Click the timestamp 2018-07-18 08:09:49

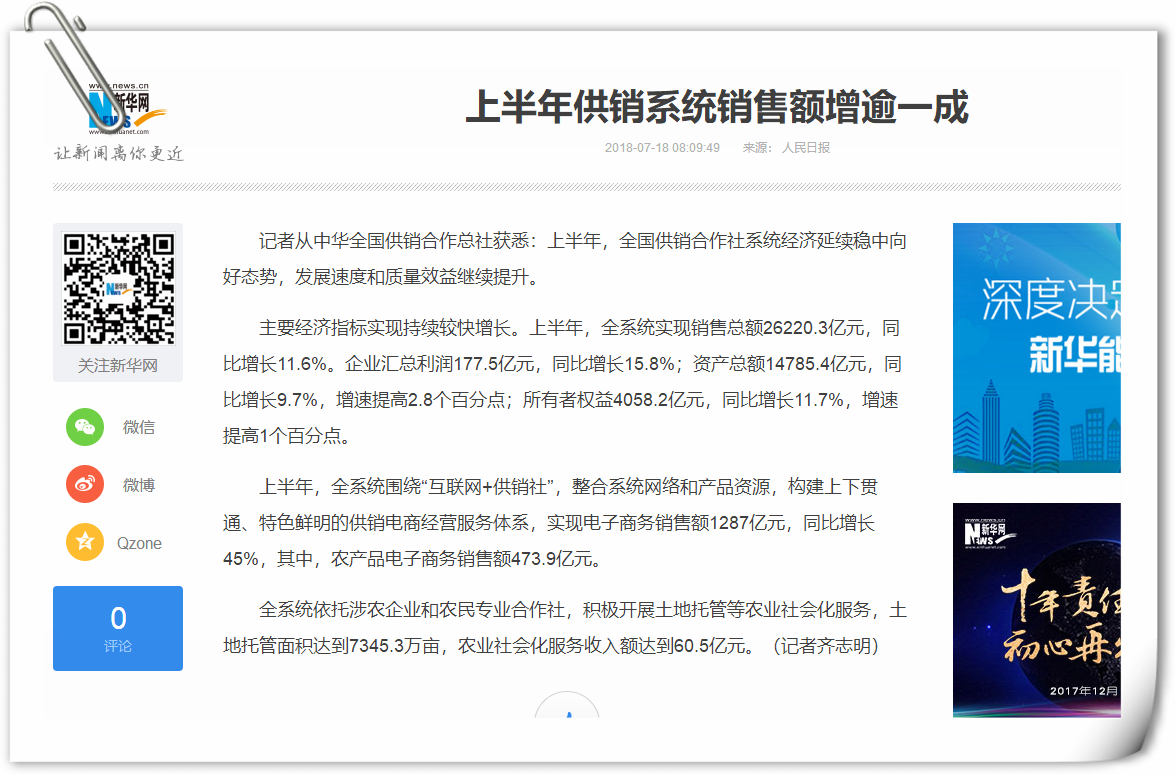pos(662,148)
